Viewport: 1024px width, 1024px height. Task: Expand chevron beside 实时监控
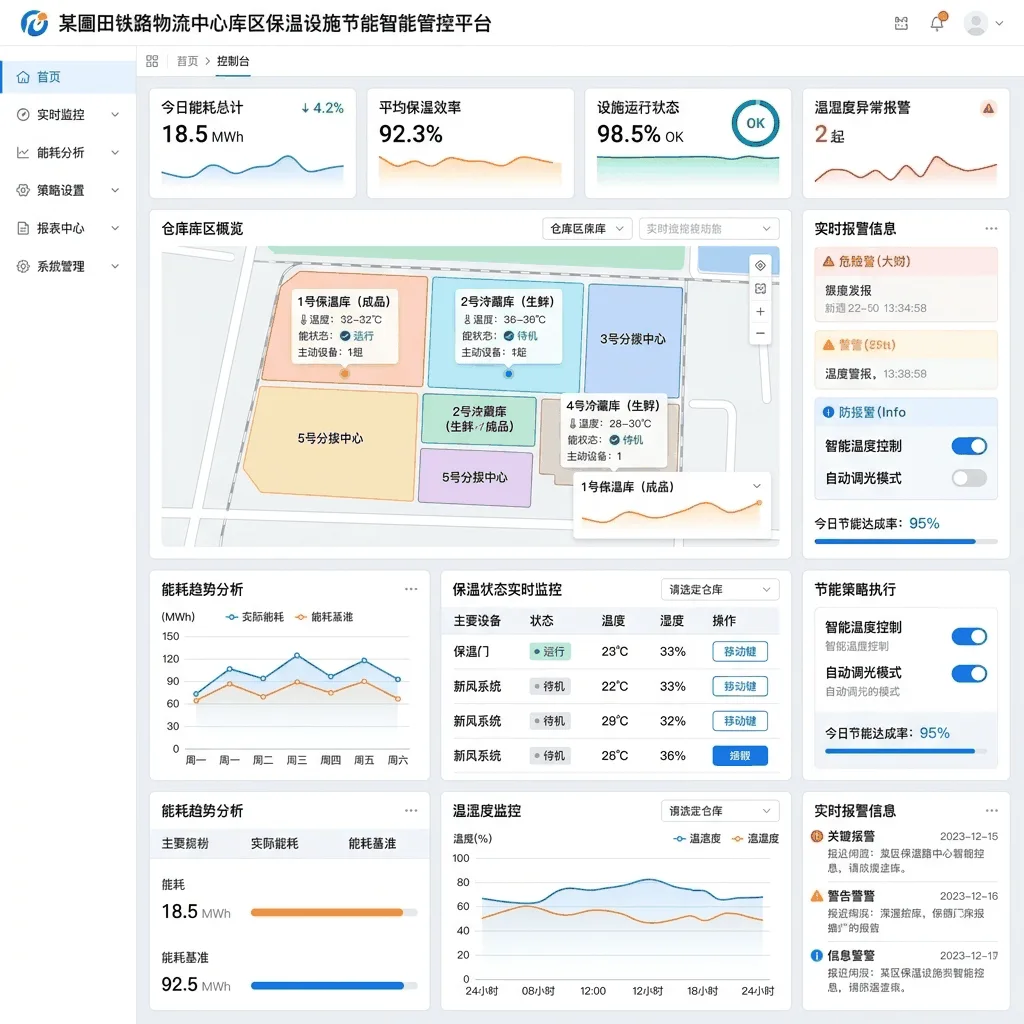[115, 115]
